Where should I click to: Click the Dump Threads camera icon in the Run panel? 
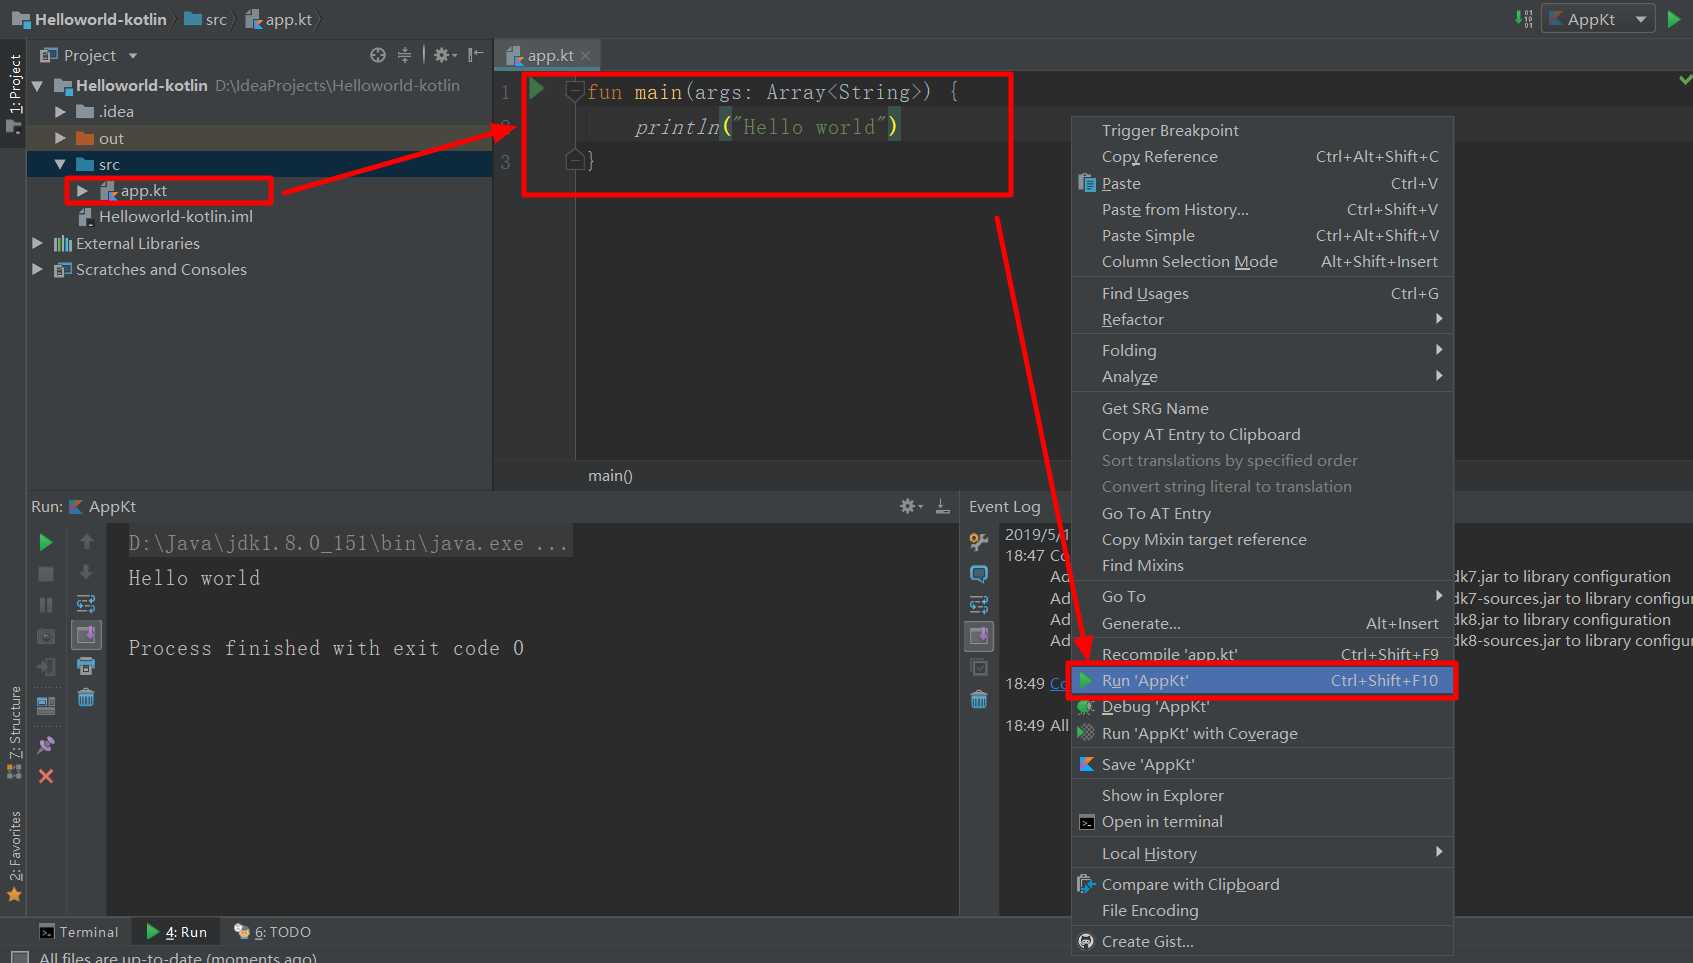click(x=46, y=636)
